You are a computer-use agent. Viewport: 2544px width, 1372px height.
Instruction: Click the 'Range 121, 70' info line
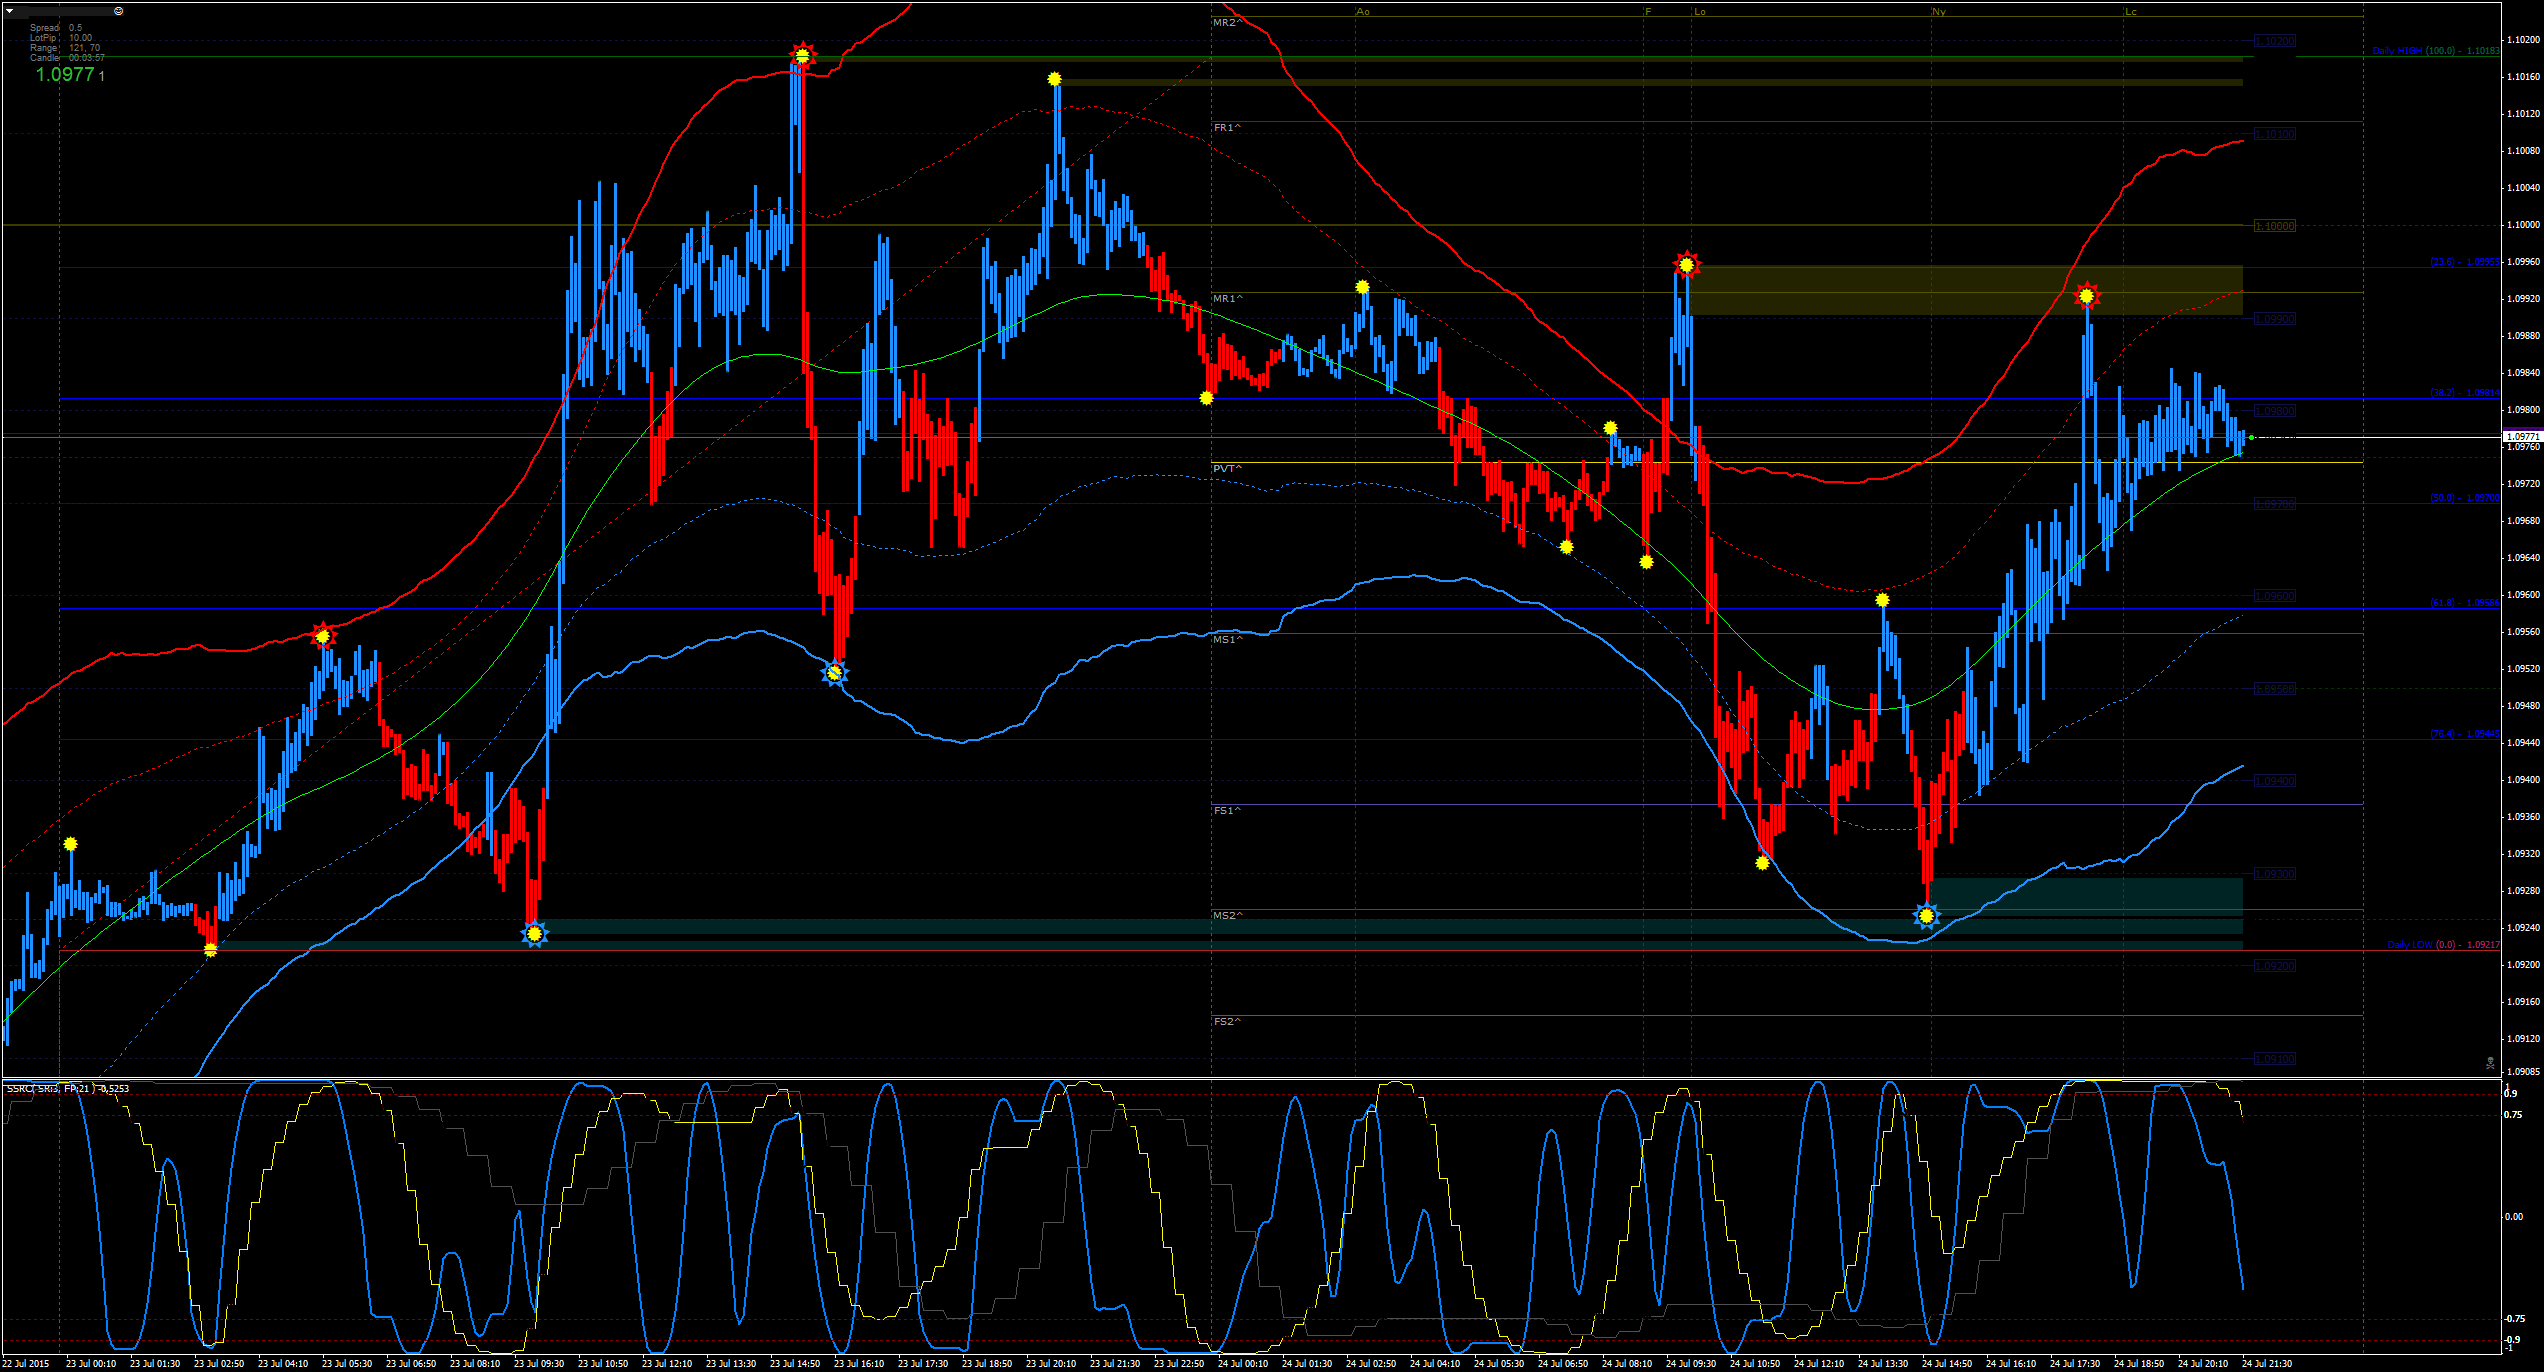65,48
